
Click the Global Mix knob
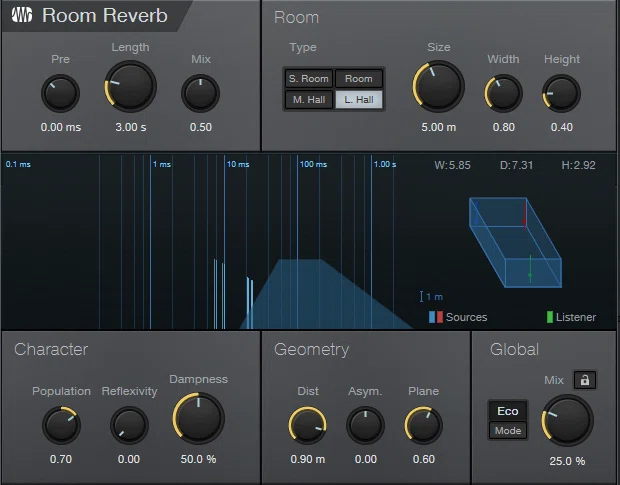pyautogui.click(x=567, y=421)
